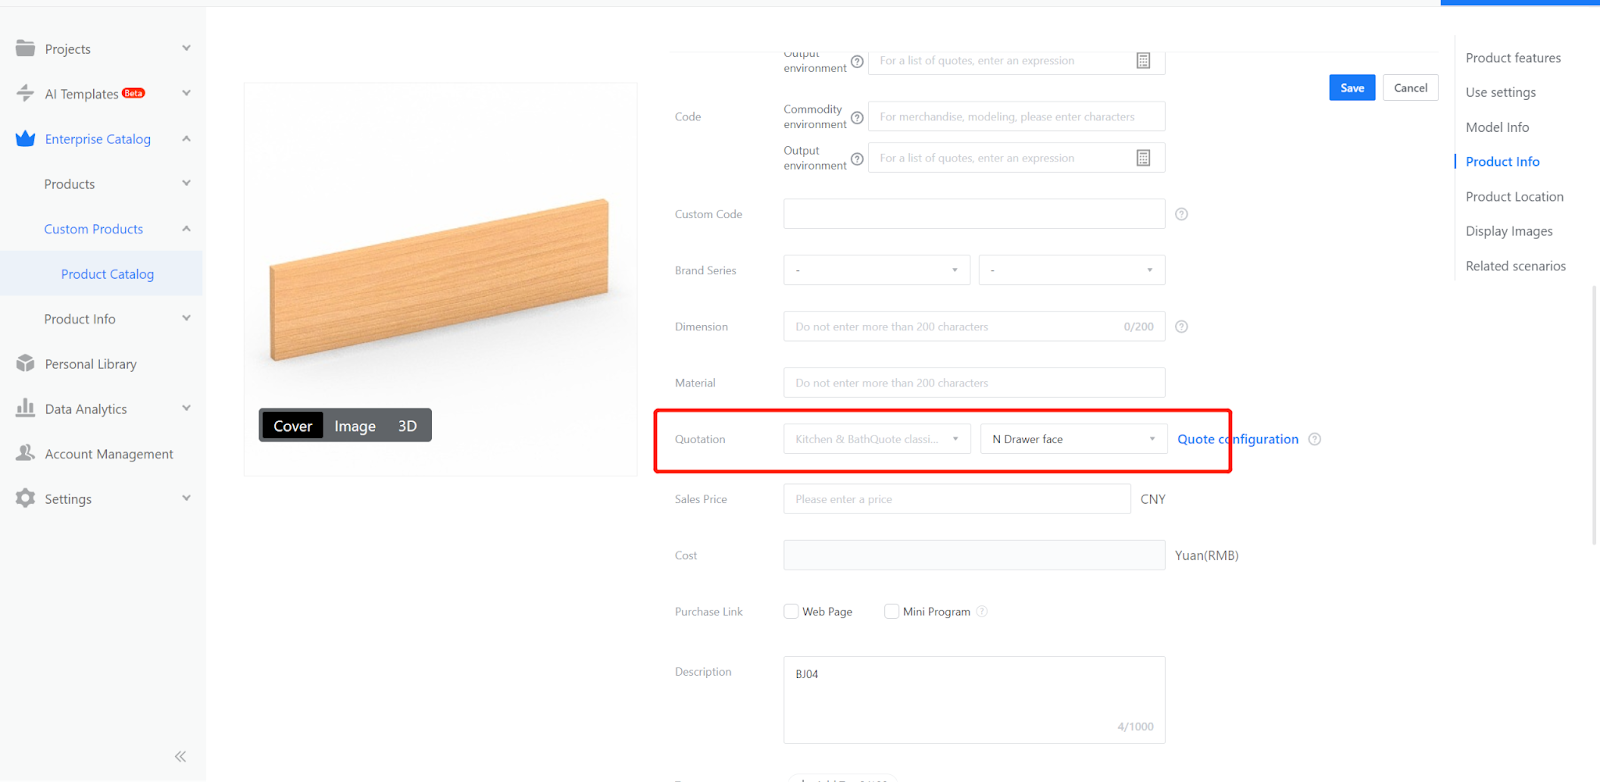Image resolution: width=1600 pixels, height=782 pixels.
Task: Switch preview to Image tab
Action: (x=355, y=426)
